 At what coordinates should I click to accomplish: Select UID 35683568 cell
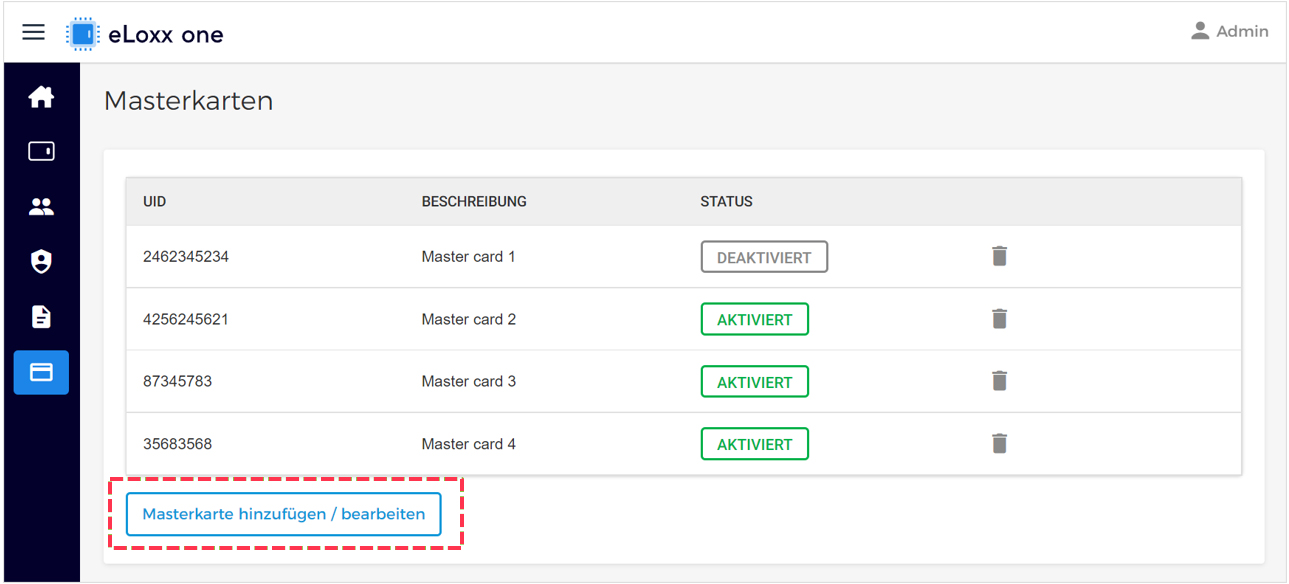177,444
